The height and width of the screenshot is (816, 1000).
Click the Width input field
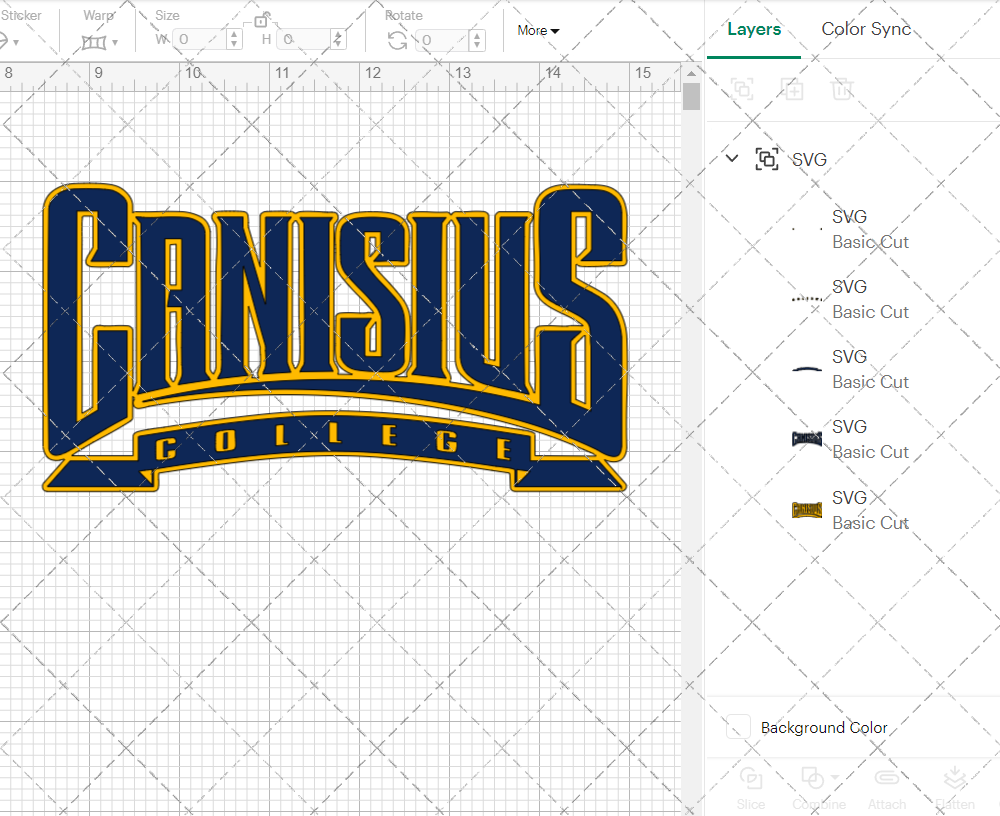[200, 38]
